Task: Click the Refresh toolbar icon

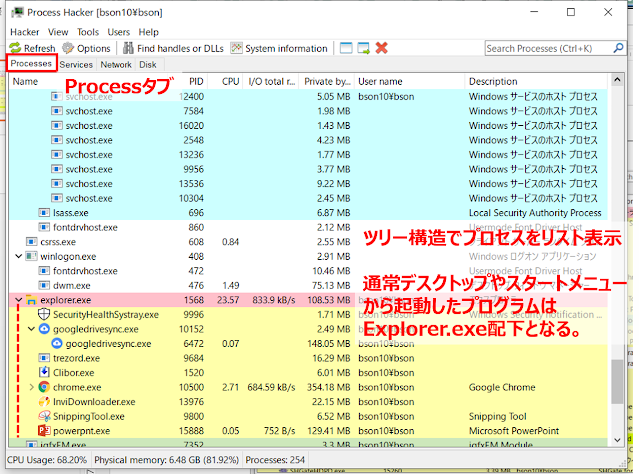Action: tap(15, 48)
